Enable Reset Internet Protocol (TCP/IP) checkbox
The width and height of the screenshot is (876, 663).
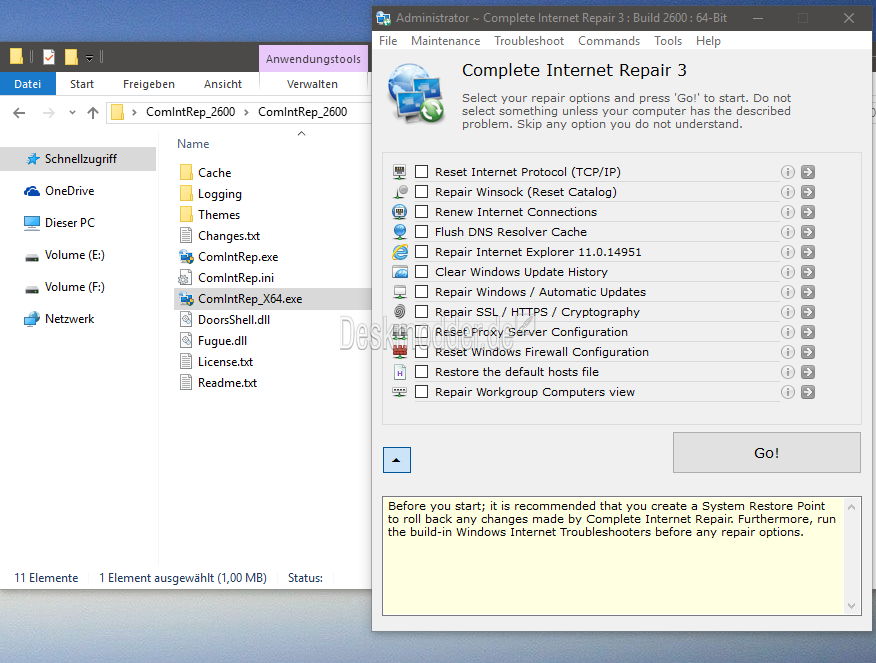[422, 171]
